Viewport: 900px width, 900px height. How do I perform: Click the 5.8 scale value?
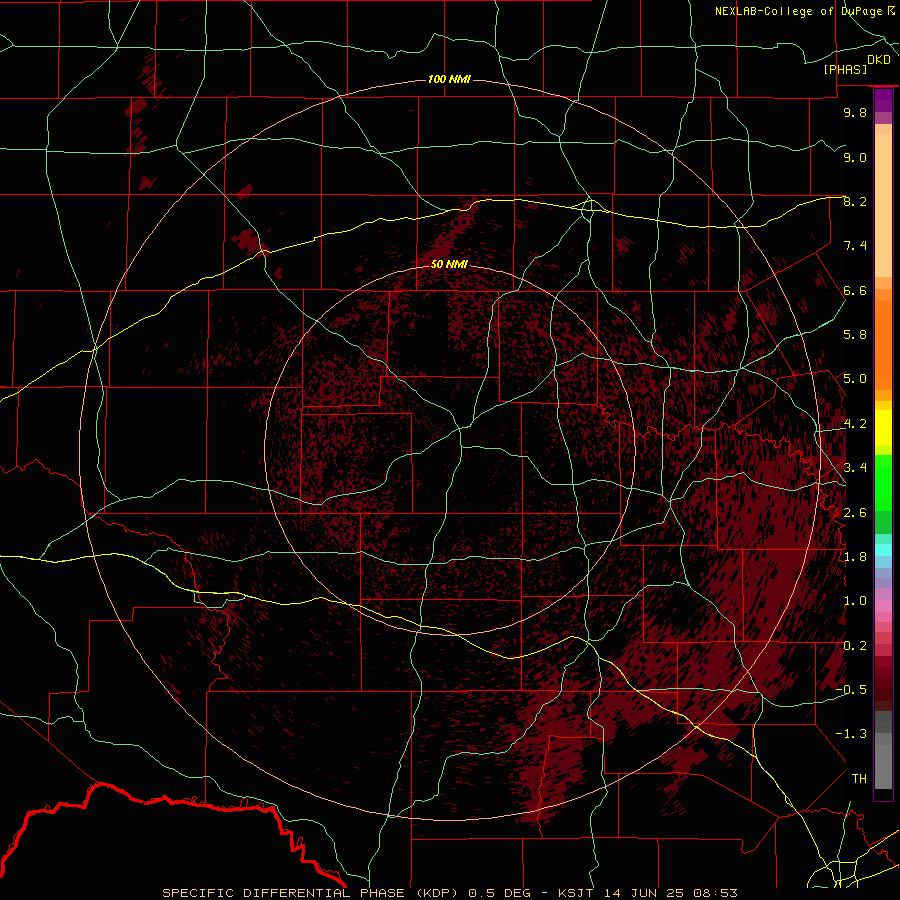(x=855, y=335)
